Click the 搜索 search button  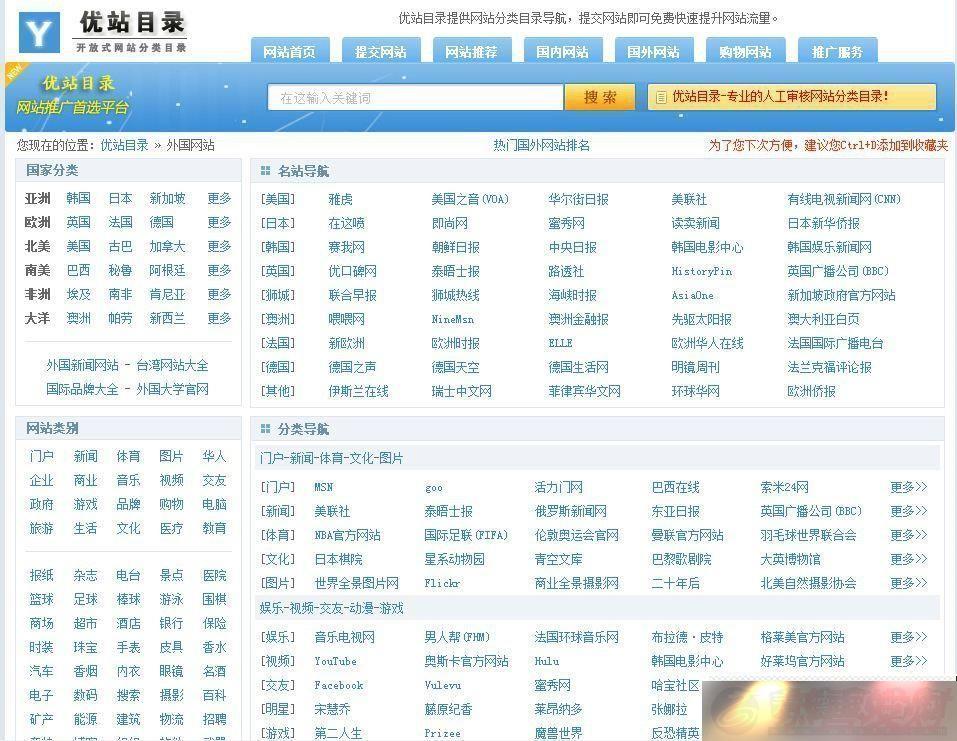coord(601,97)
